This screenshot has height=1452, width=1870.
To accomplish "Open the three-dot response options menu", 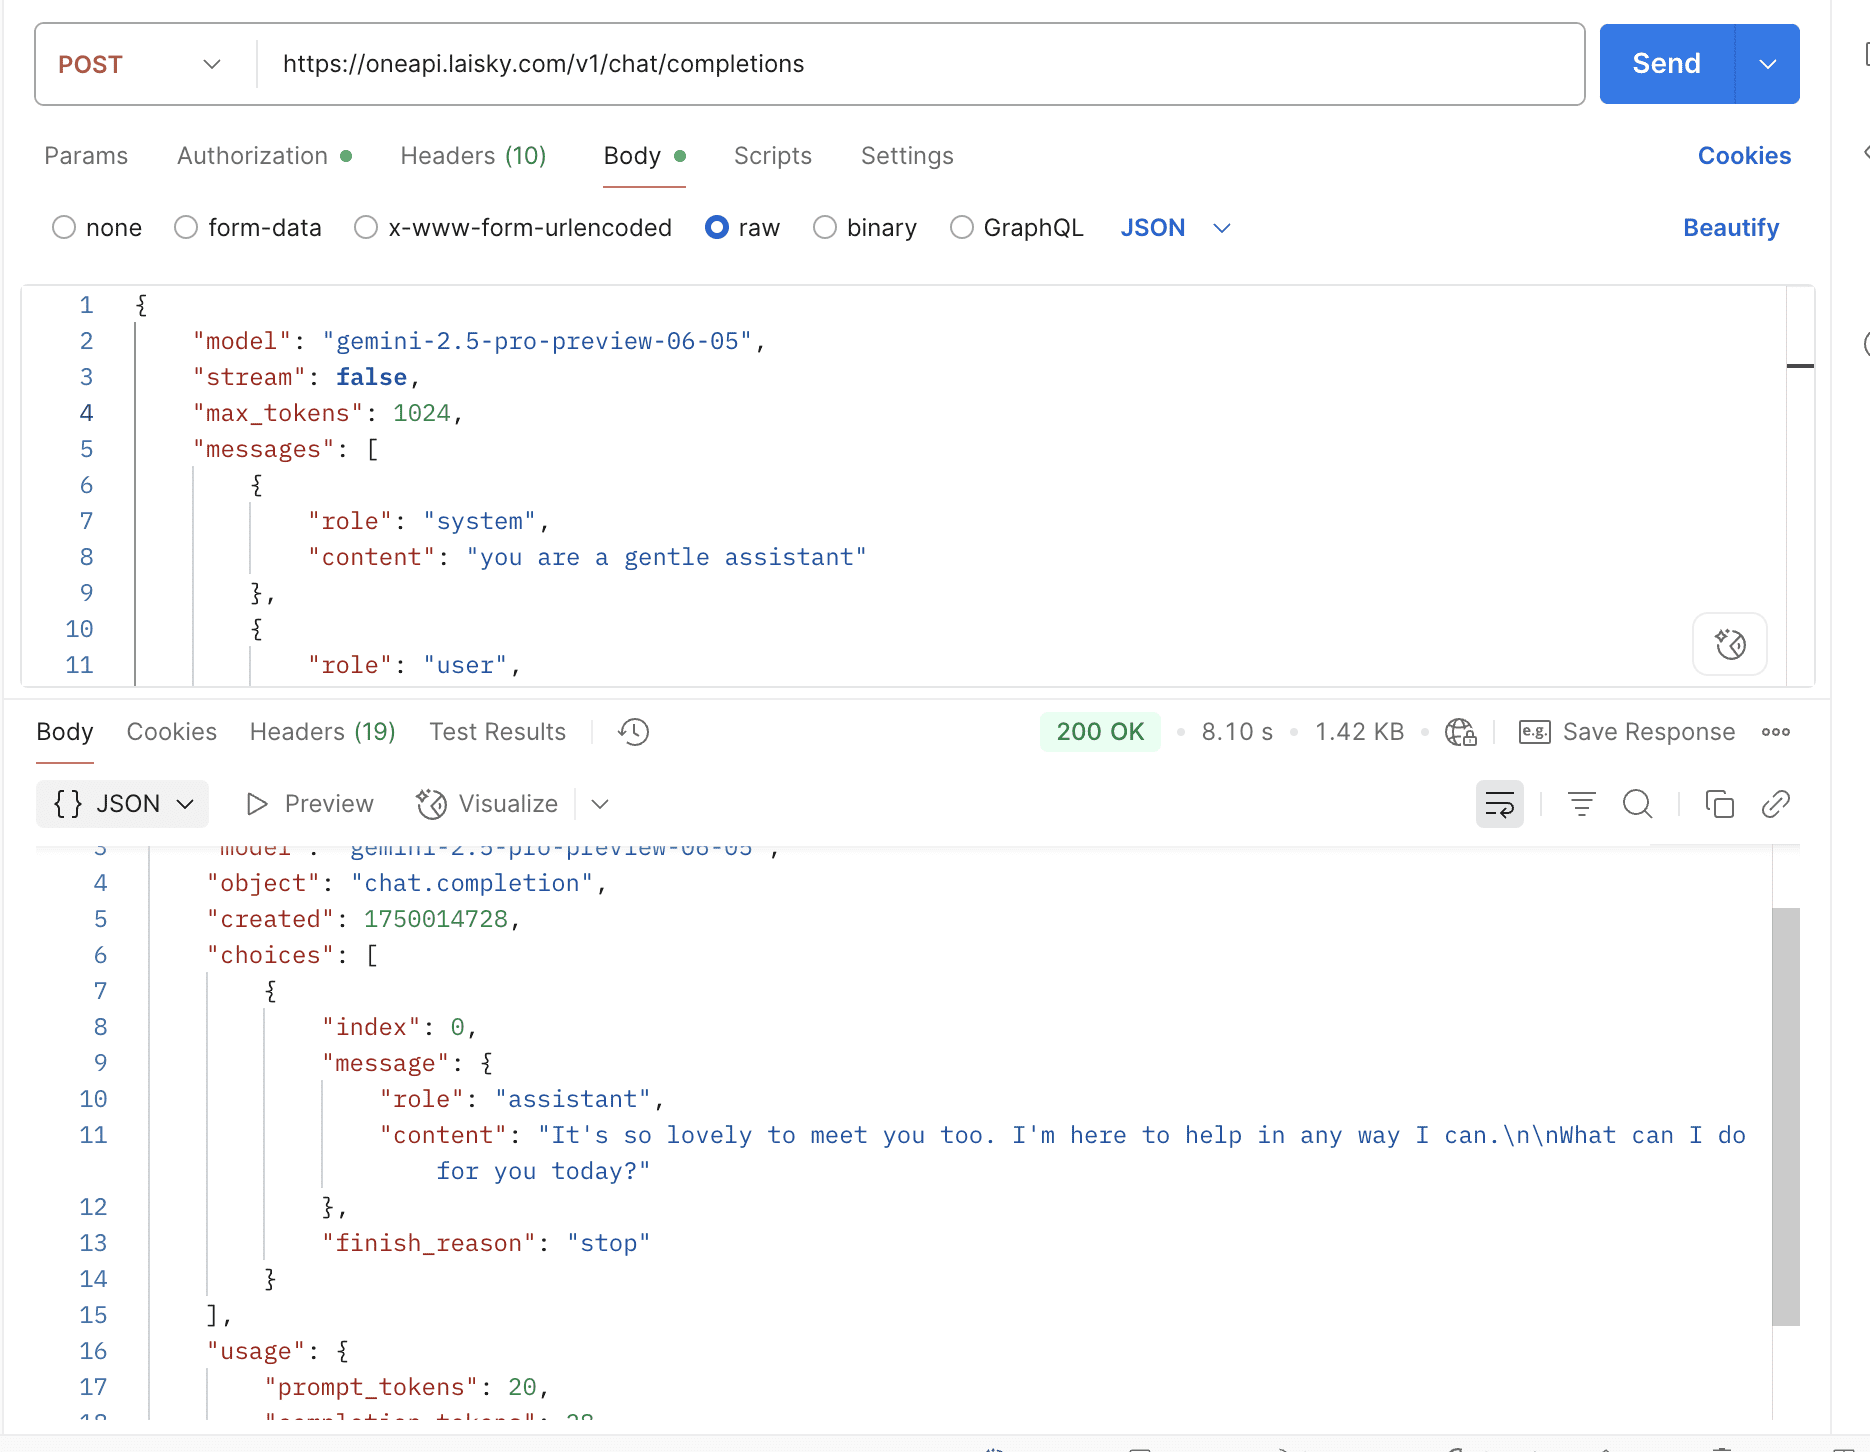I will tap(1775, 732).
